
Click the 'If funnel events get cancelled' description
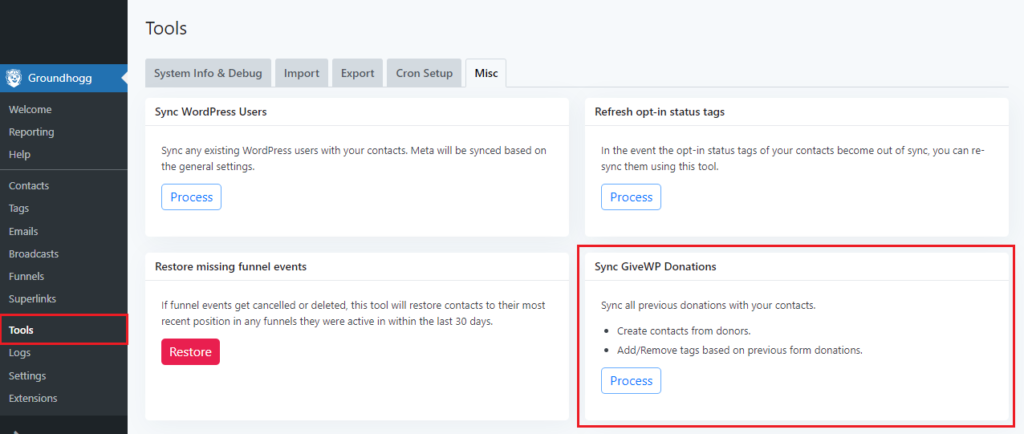pyautogui.click(x=353, y=313)
